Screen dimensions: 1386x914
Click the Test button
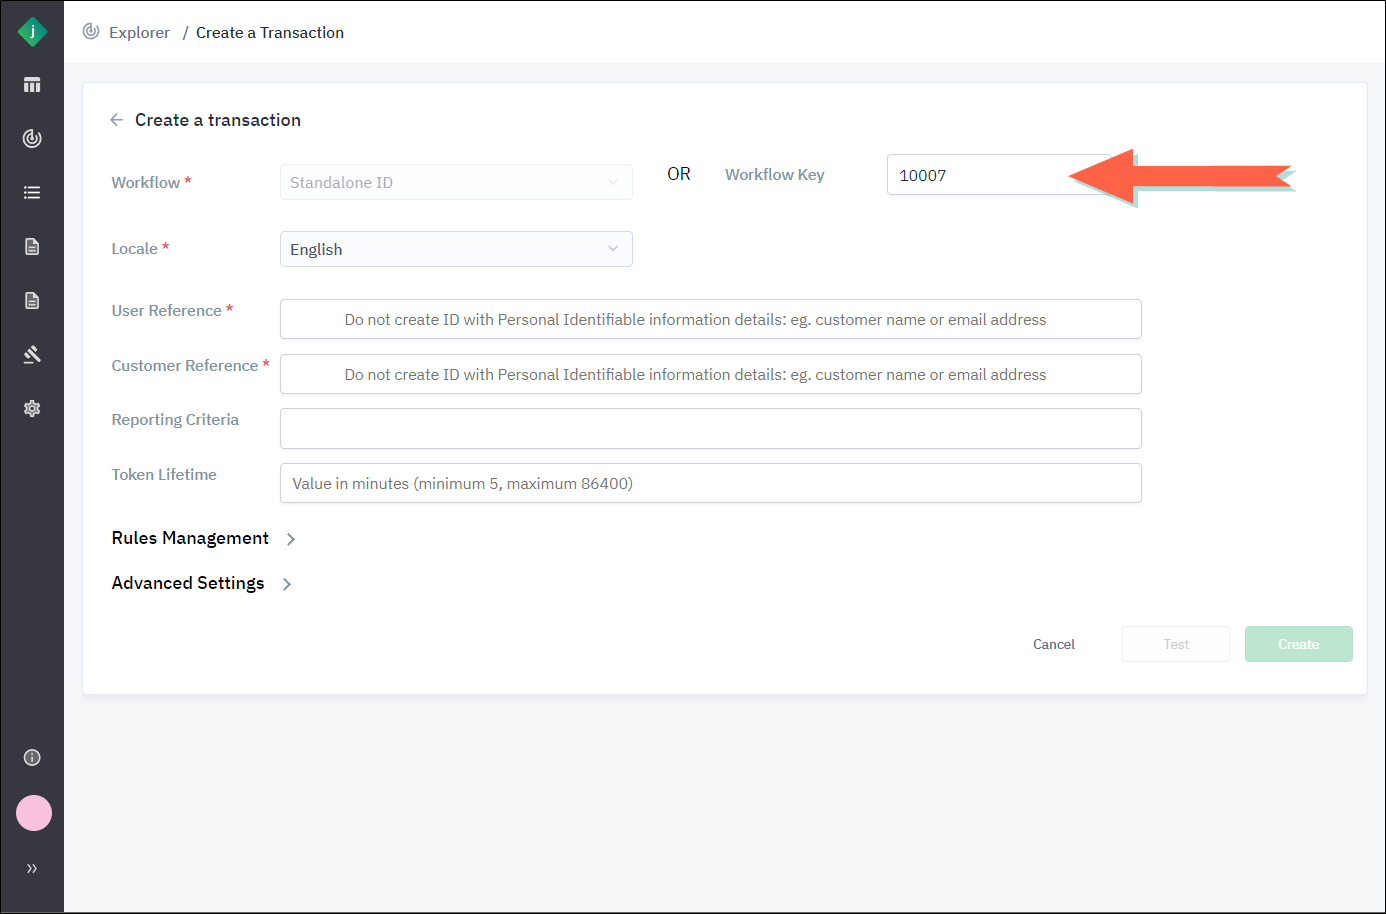tap(1176, 645)
